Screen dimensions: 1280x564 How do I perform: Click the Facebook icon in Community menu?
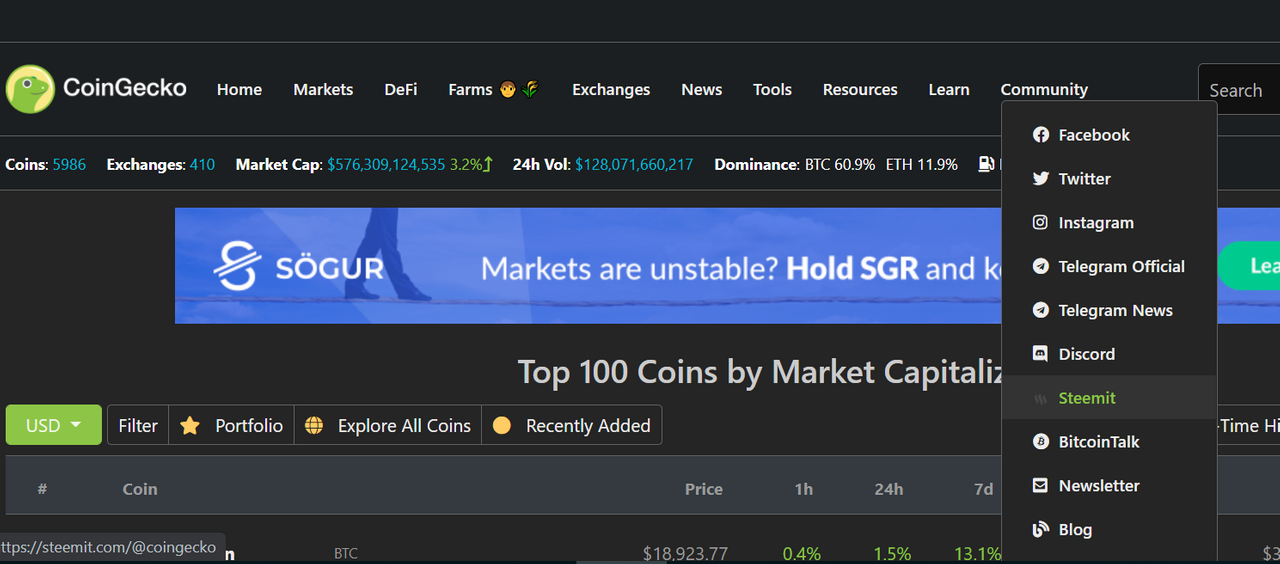tap(1041, 135)
